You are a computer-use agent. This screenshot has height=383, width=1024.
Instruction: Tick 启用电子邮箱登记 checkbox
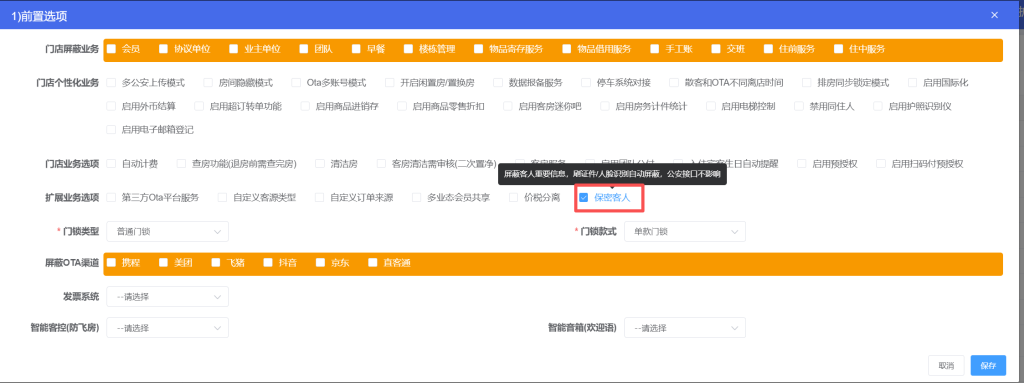111,129
